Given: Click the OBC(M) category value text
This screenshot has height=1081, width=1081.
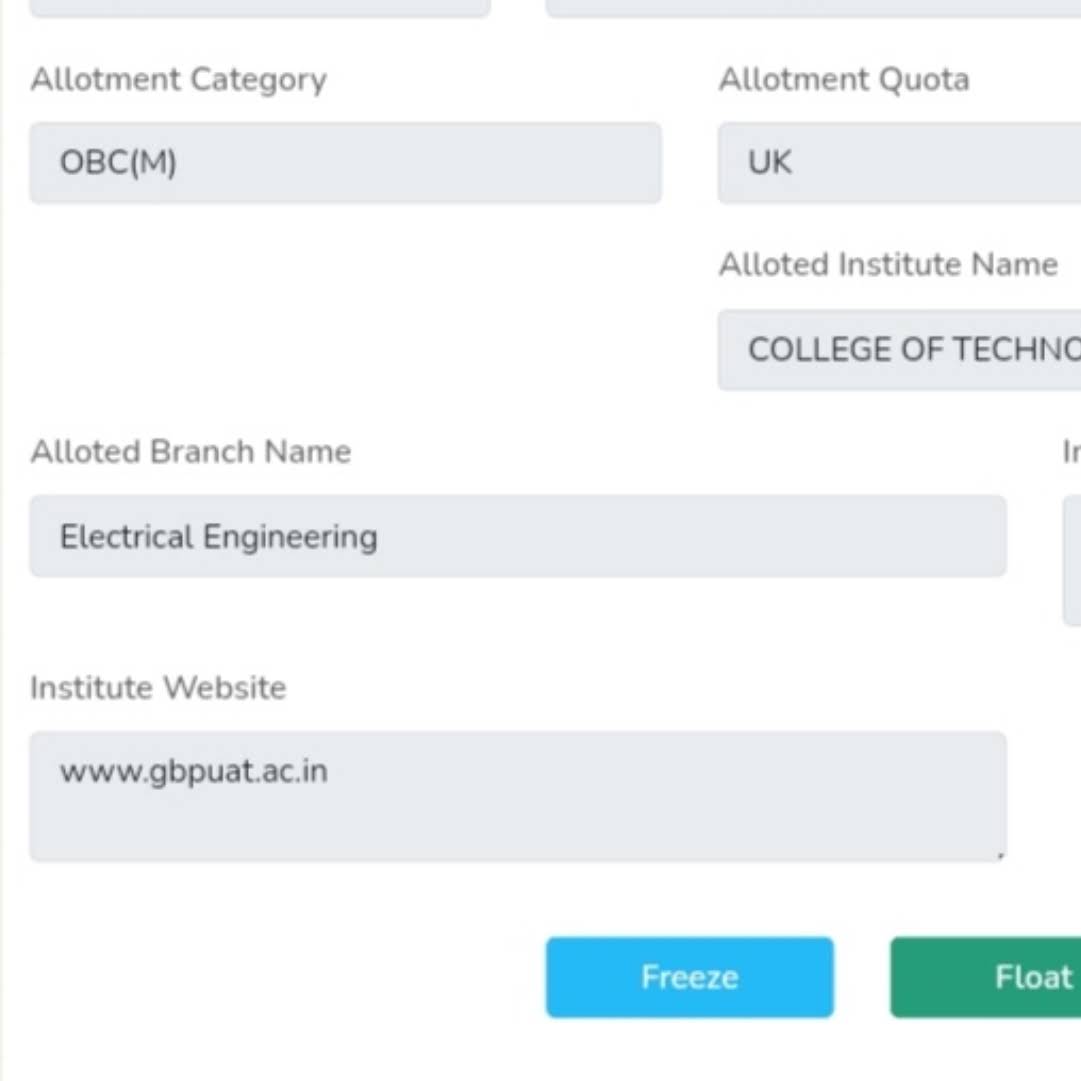Looking at the screenshot, I should (x=118, y=163).
